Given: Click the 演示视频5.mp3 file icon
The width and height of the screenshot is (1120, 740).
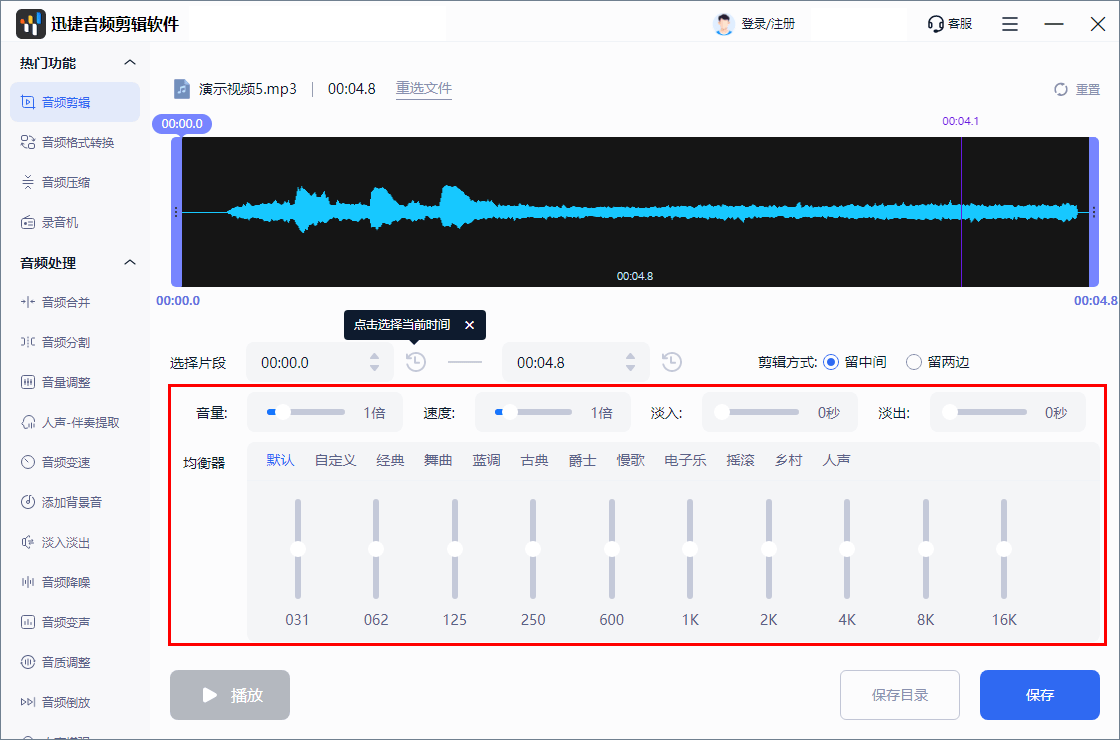Looking at the screenshot, I should click(182, 89).
